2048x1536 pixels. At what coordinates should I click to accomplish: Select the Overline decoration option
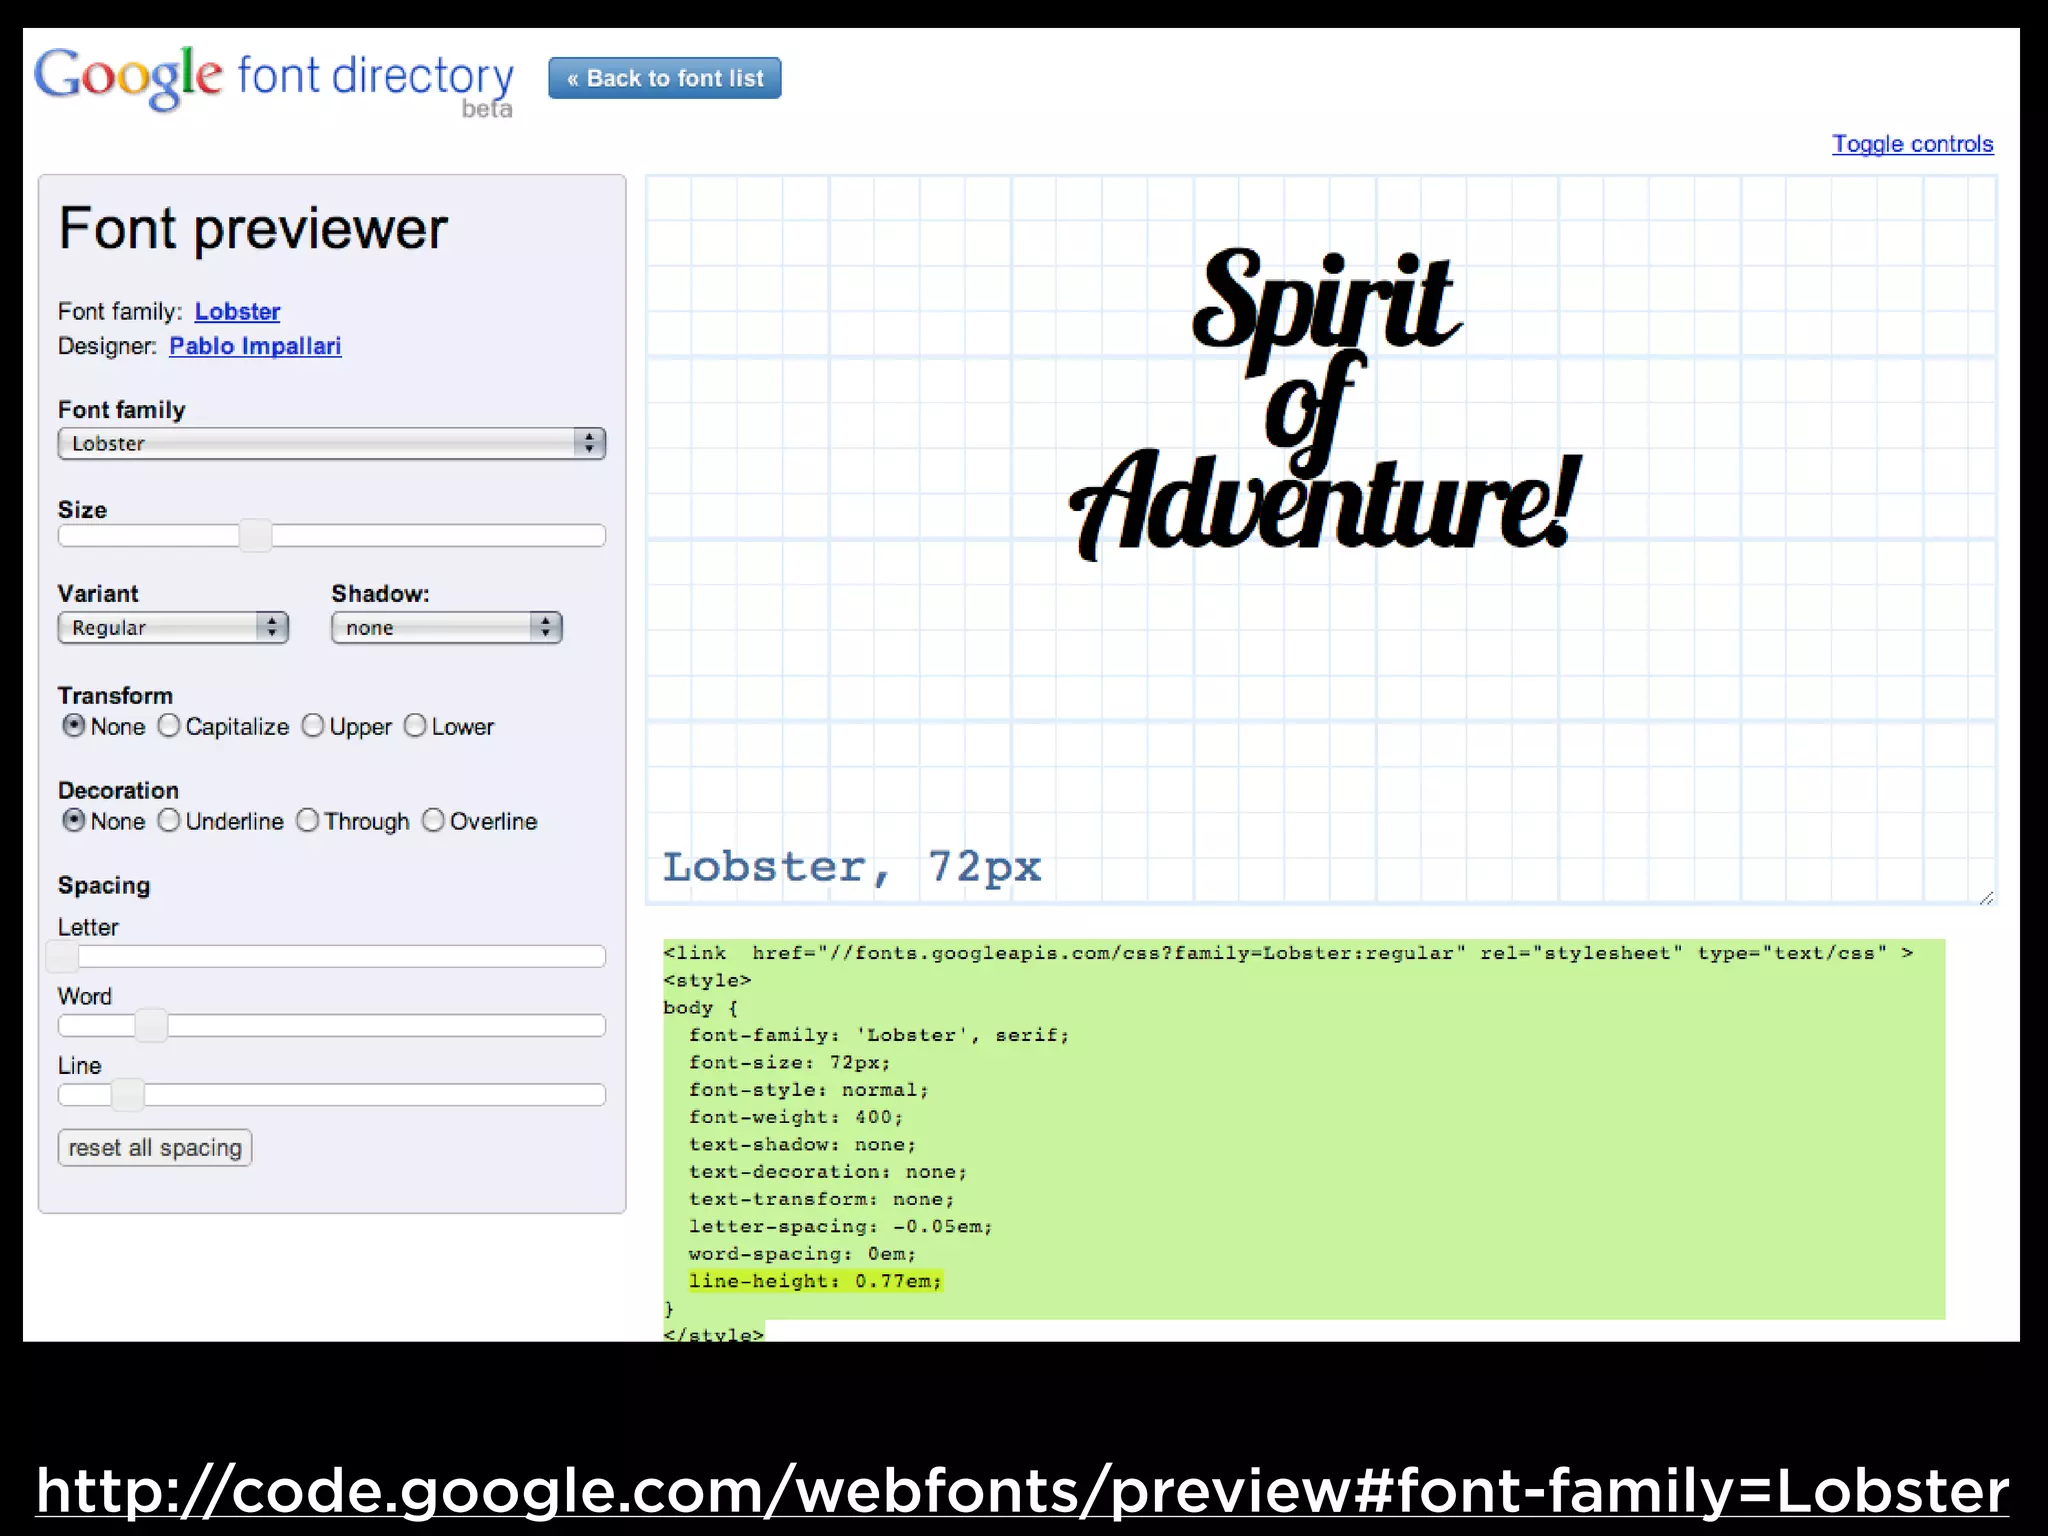coord(433,820)
